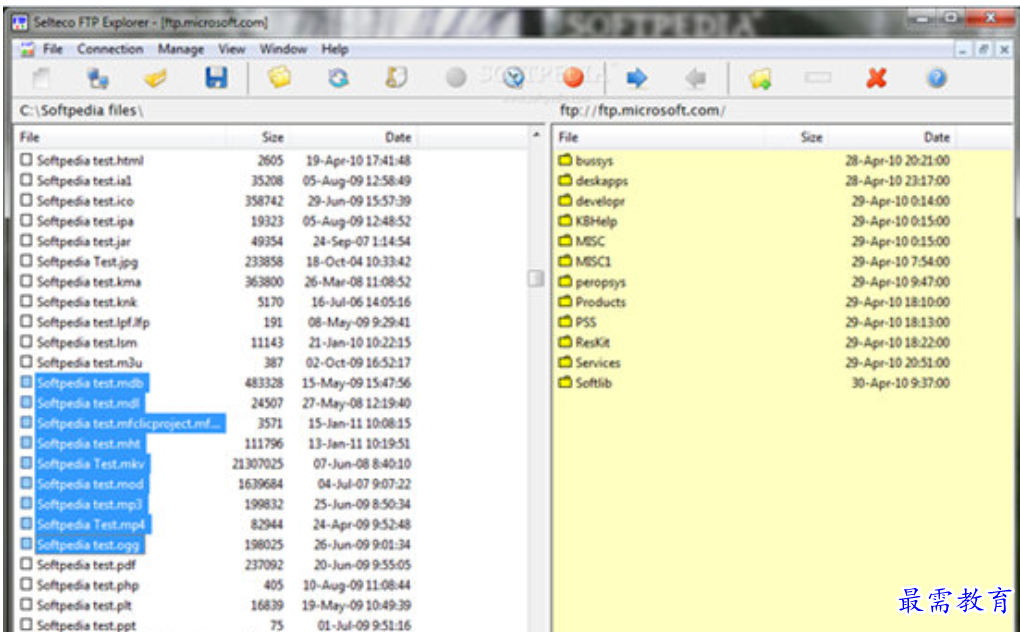The height and width of the screenshot is (632, 1020).
Task: Click the open folder toolbar icon
Action: 155,79
